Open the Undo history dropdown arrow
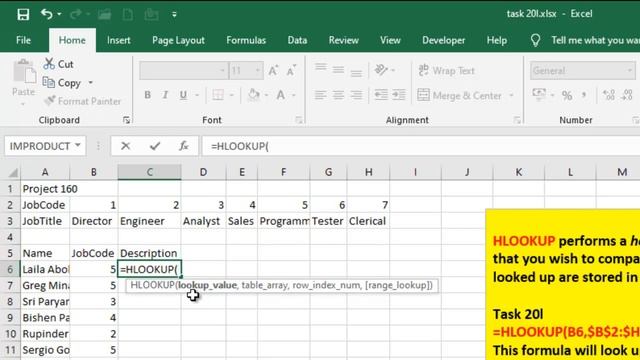 [60, 14]
